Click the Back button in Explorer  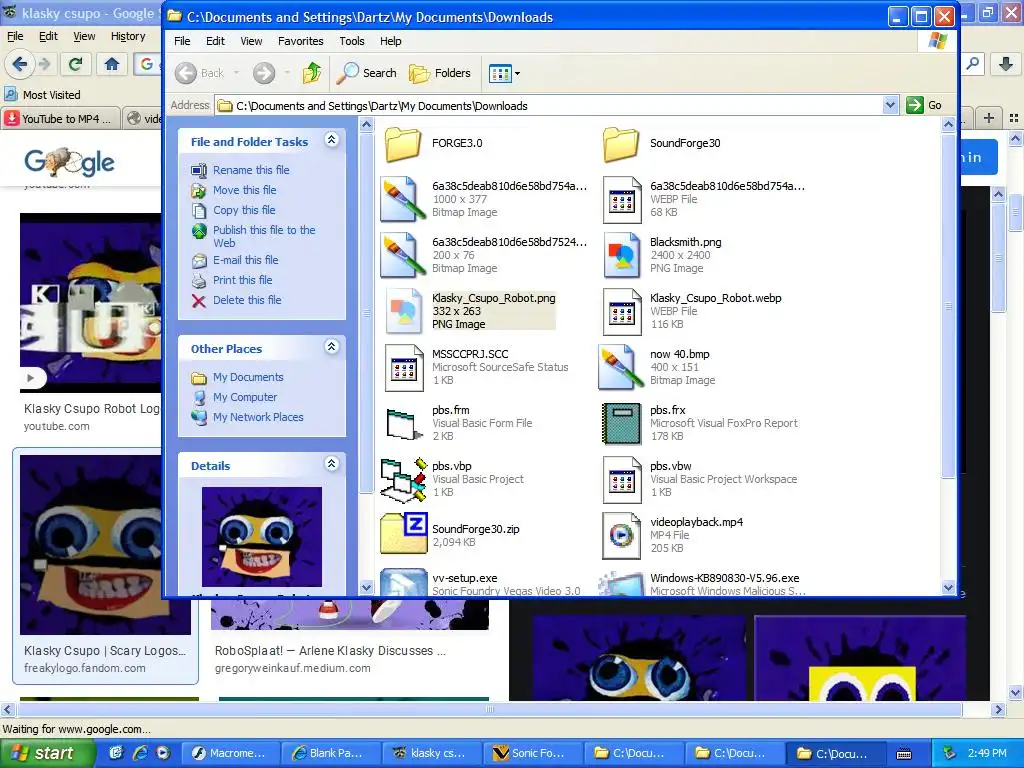[x=200, y=73]
